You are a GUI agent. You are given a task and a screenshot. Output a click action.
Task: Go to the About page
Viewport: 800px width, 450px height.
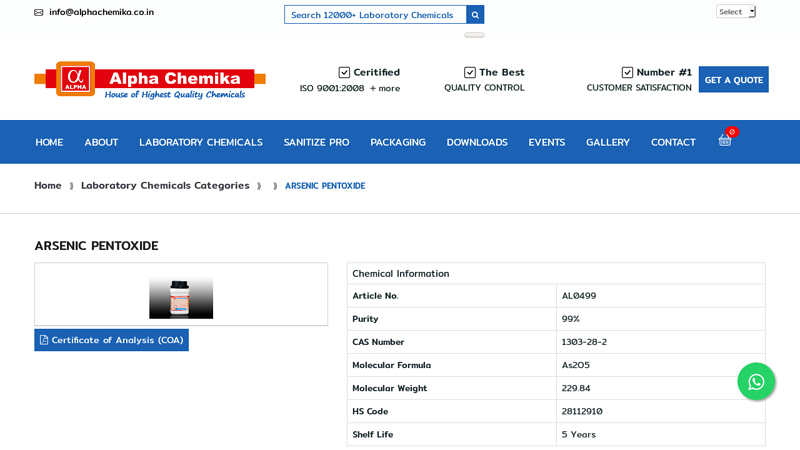101,142
